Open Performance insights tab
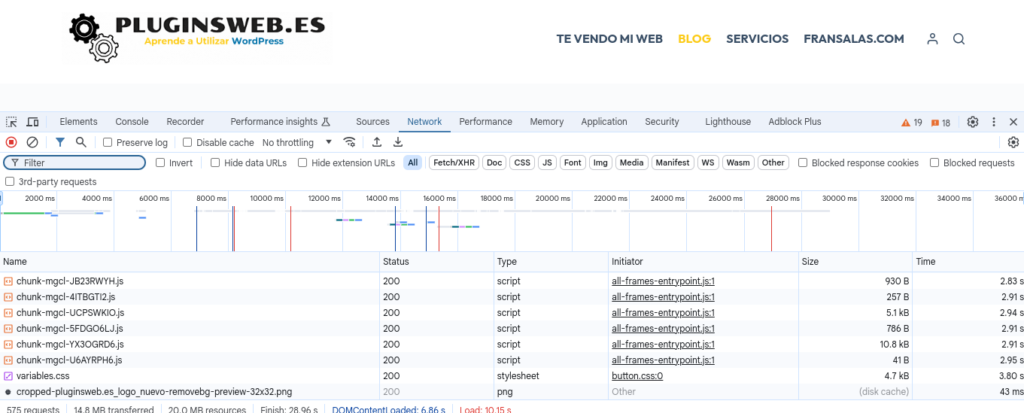Screen dimensions: 1024x413 tap(280, 122)
